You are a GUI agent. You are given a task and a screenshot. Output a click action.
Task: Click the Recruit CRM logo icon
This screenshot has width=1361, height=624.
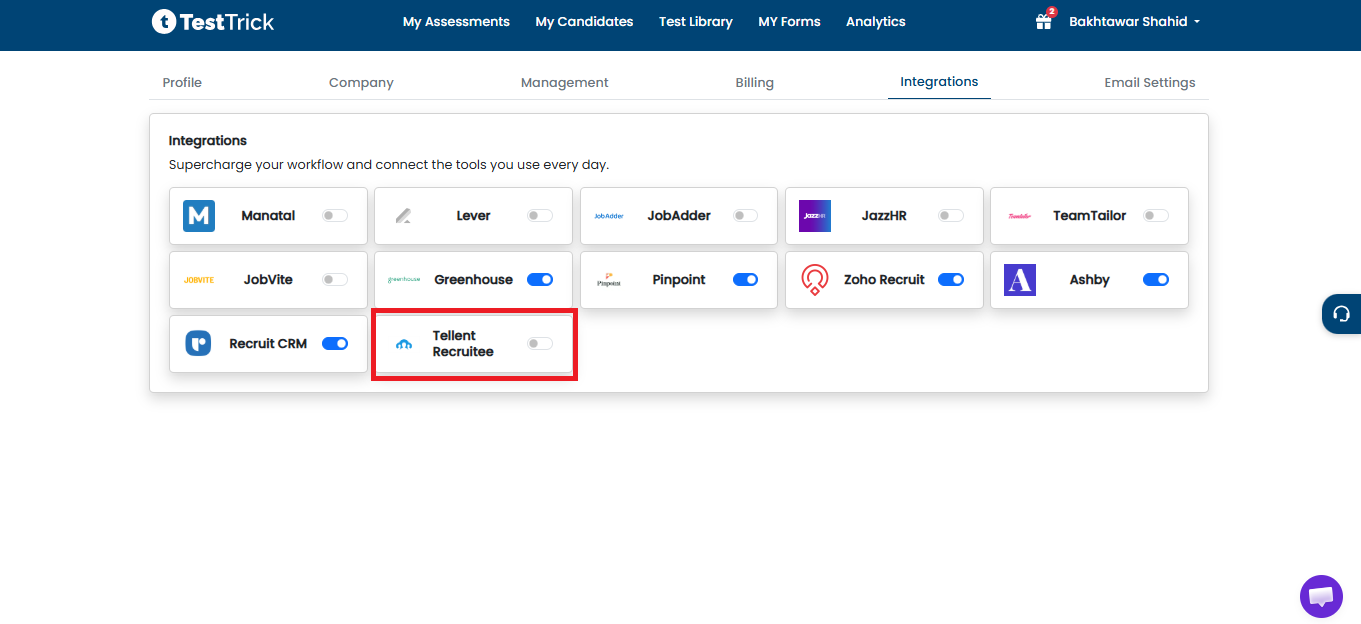198,344
